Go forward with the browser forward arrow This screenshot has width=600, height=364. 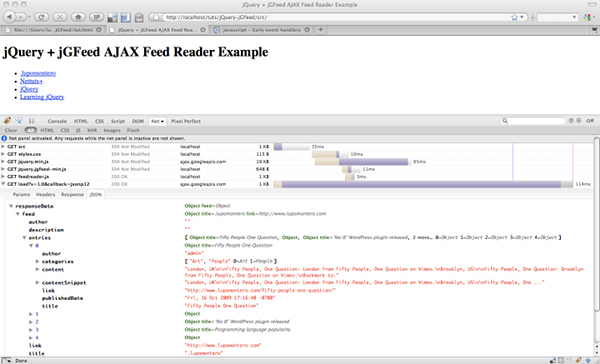pyautogui.click(x=21, y=17)
